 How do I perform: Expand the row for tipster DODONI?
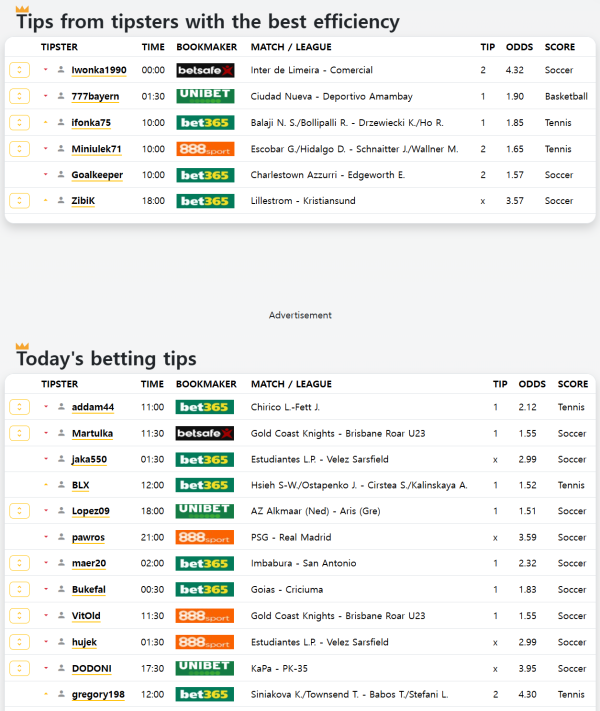click(19, 667)
